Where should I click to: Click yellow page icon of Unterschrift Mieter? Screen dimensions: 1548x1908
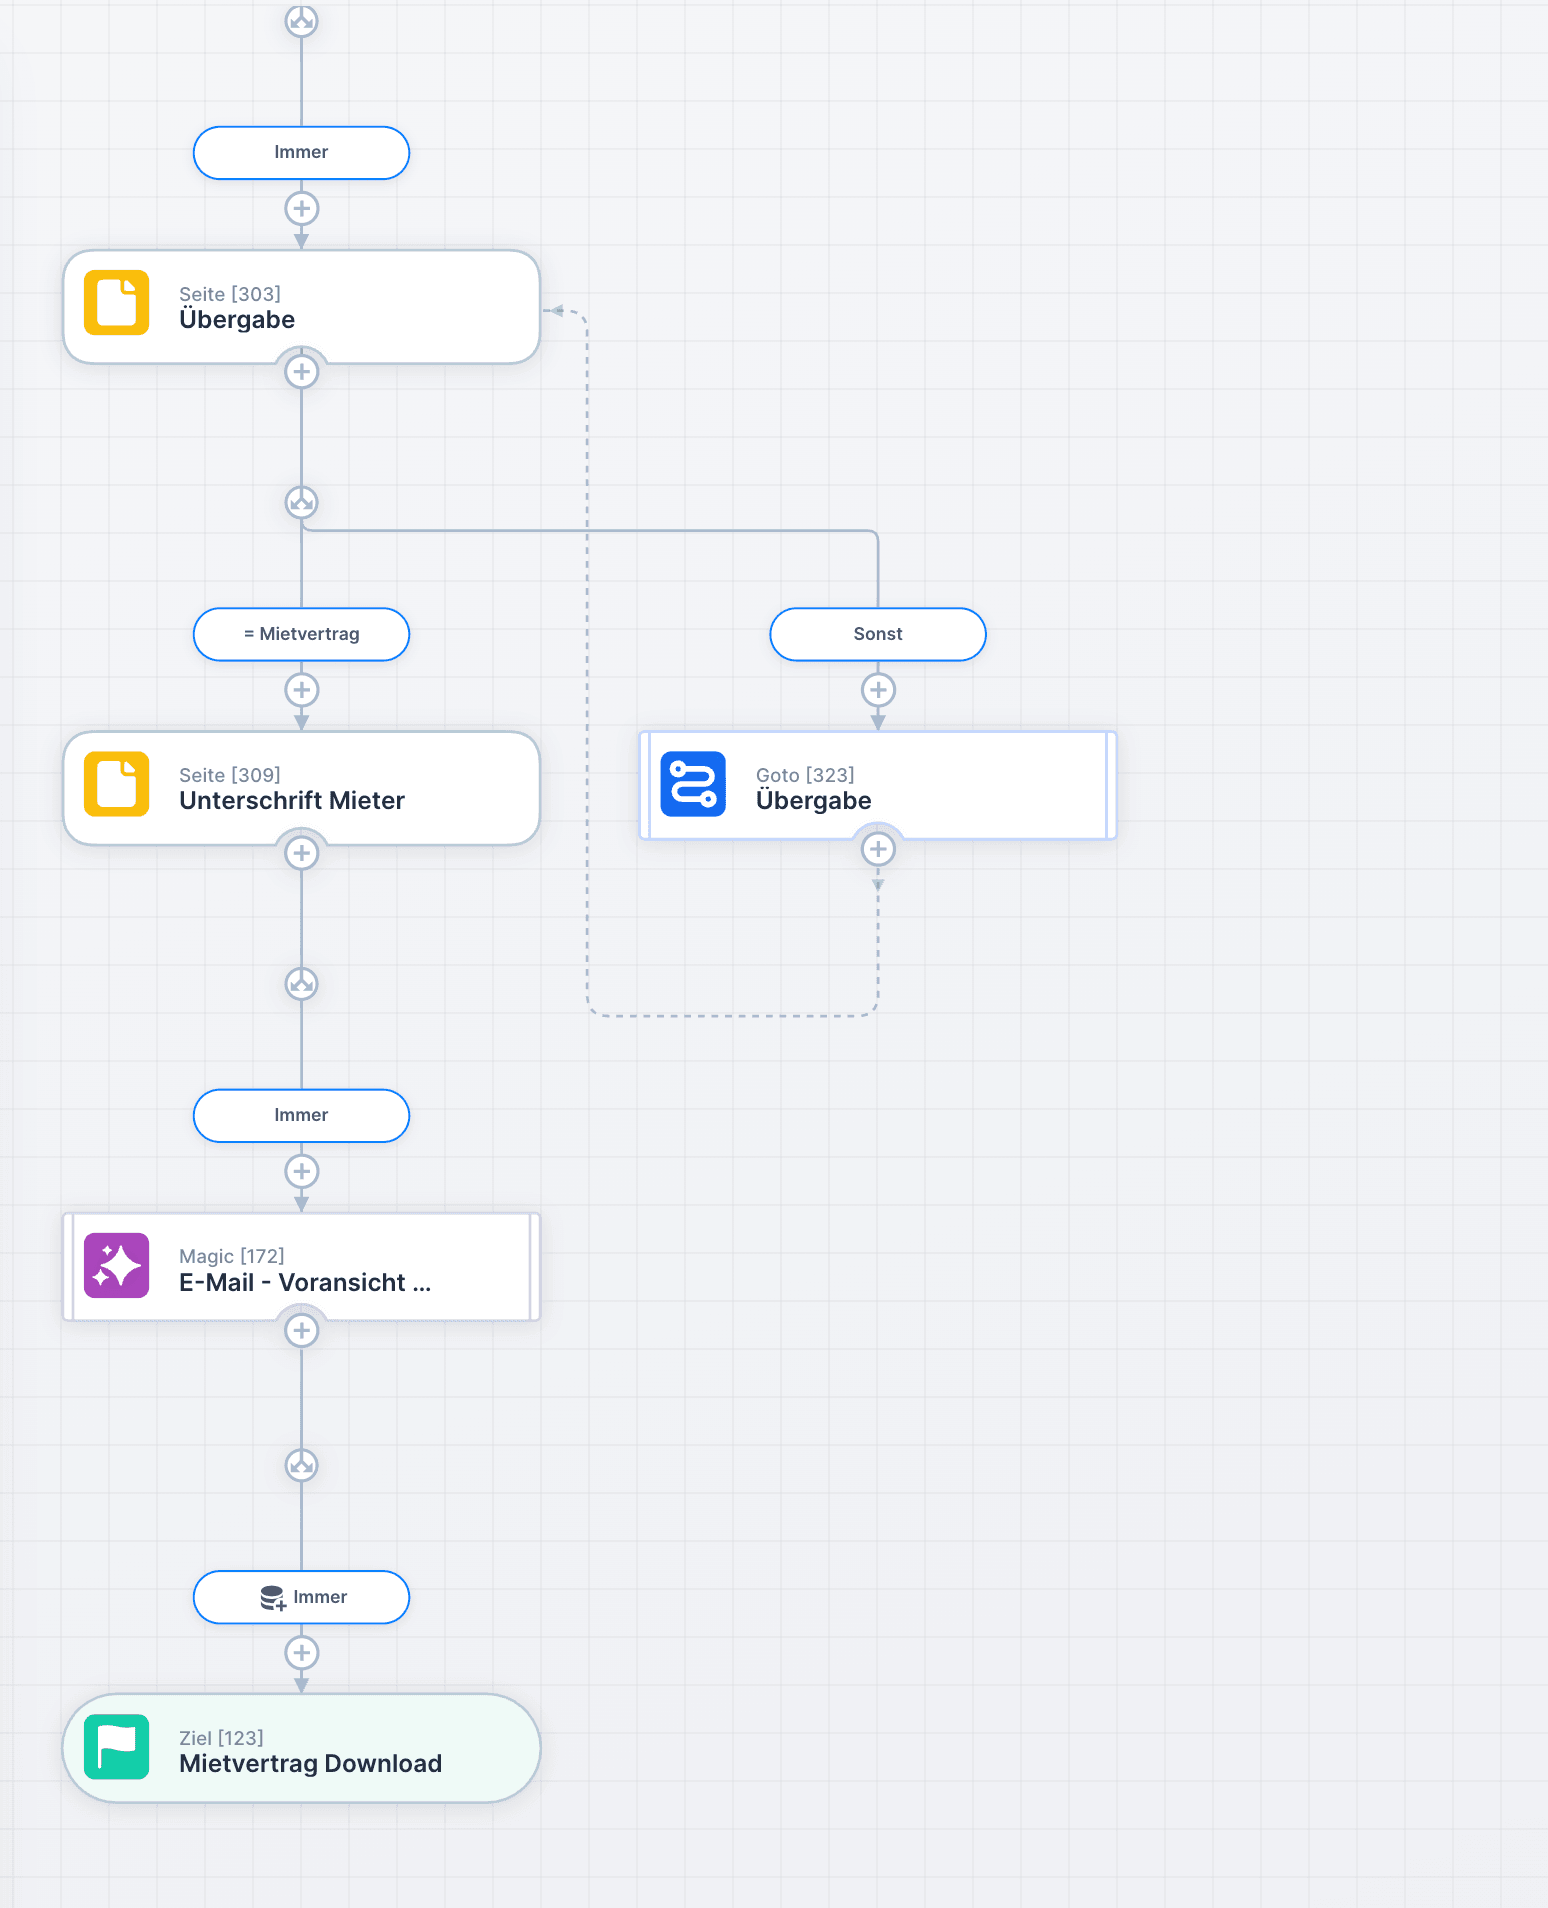click(x=117, y=784)
